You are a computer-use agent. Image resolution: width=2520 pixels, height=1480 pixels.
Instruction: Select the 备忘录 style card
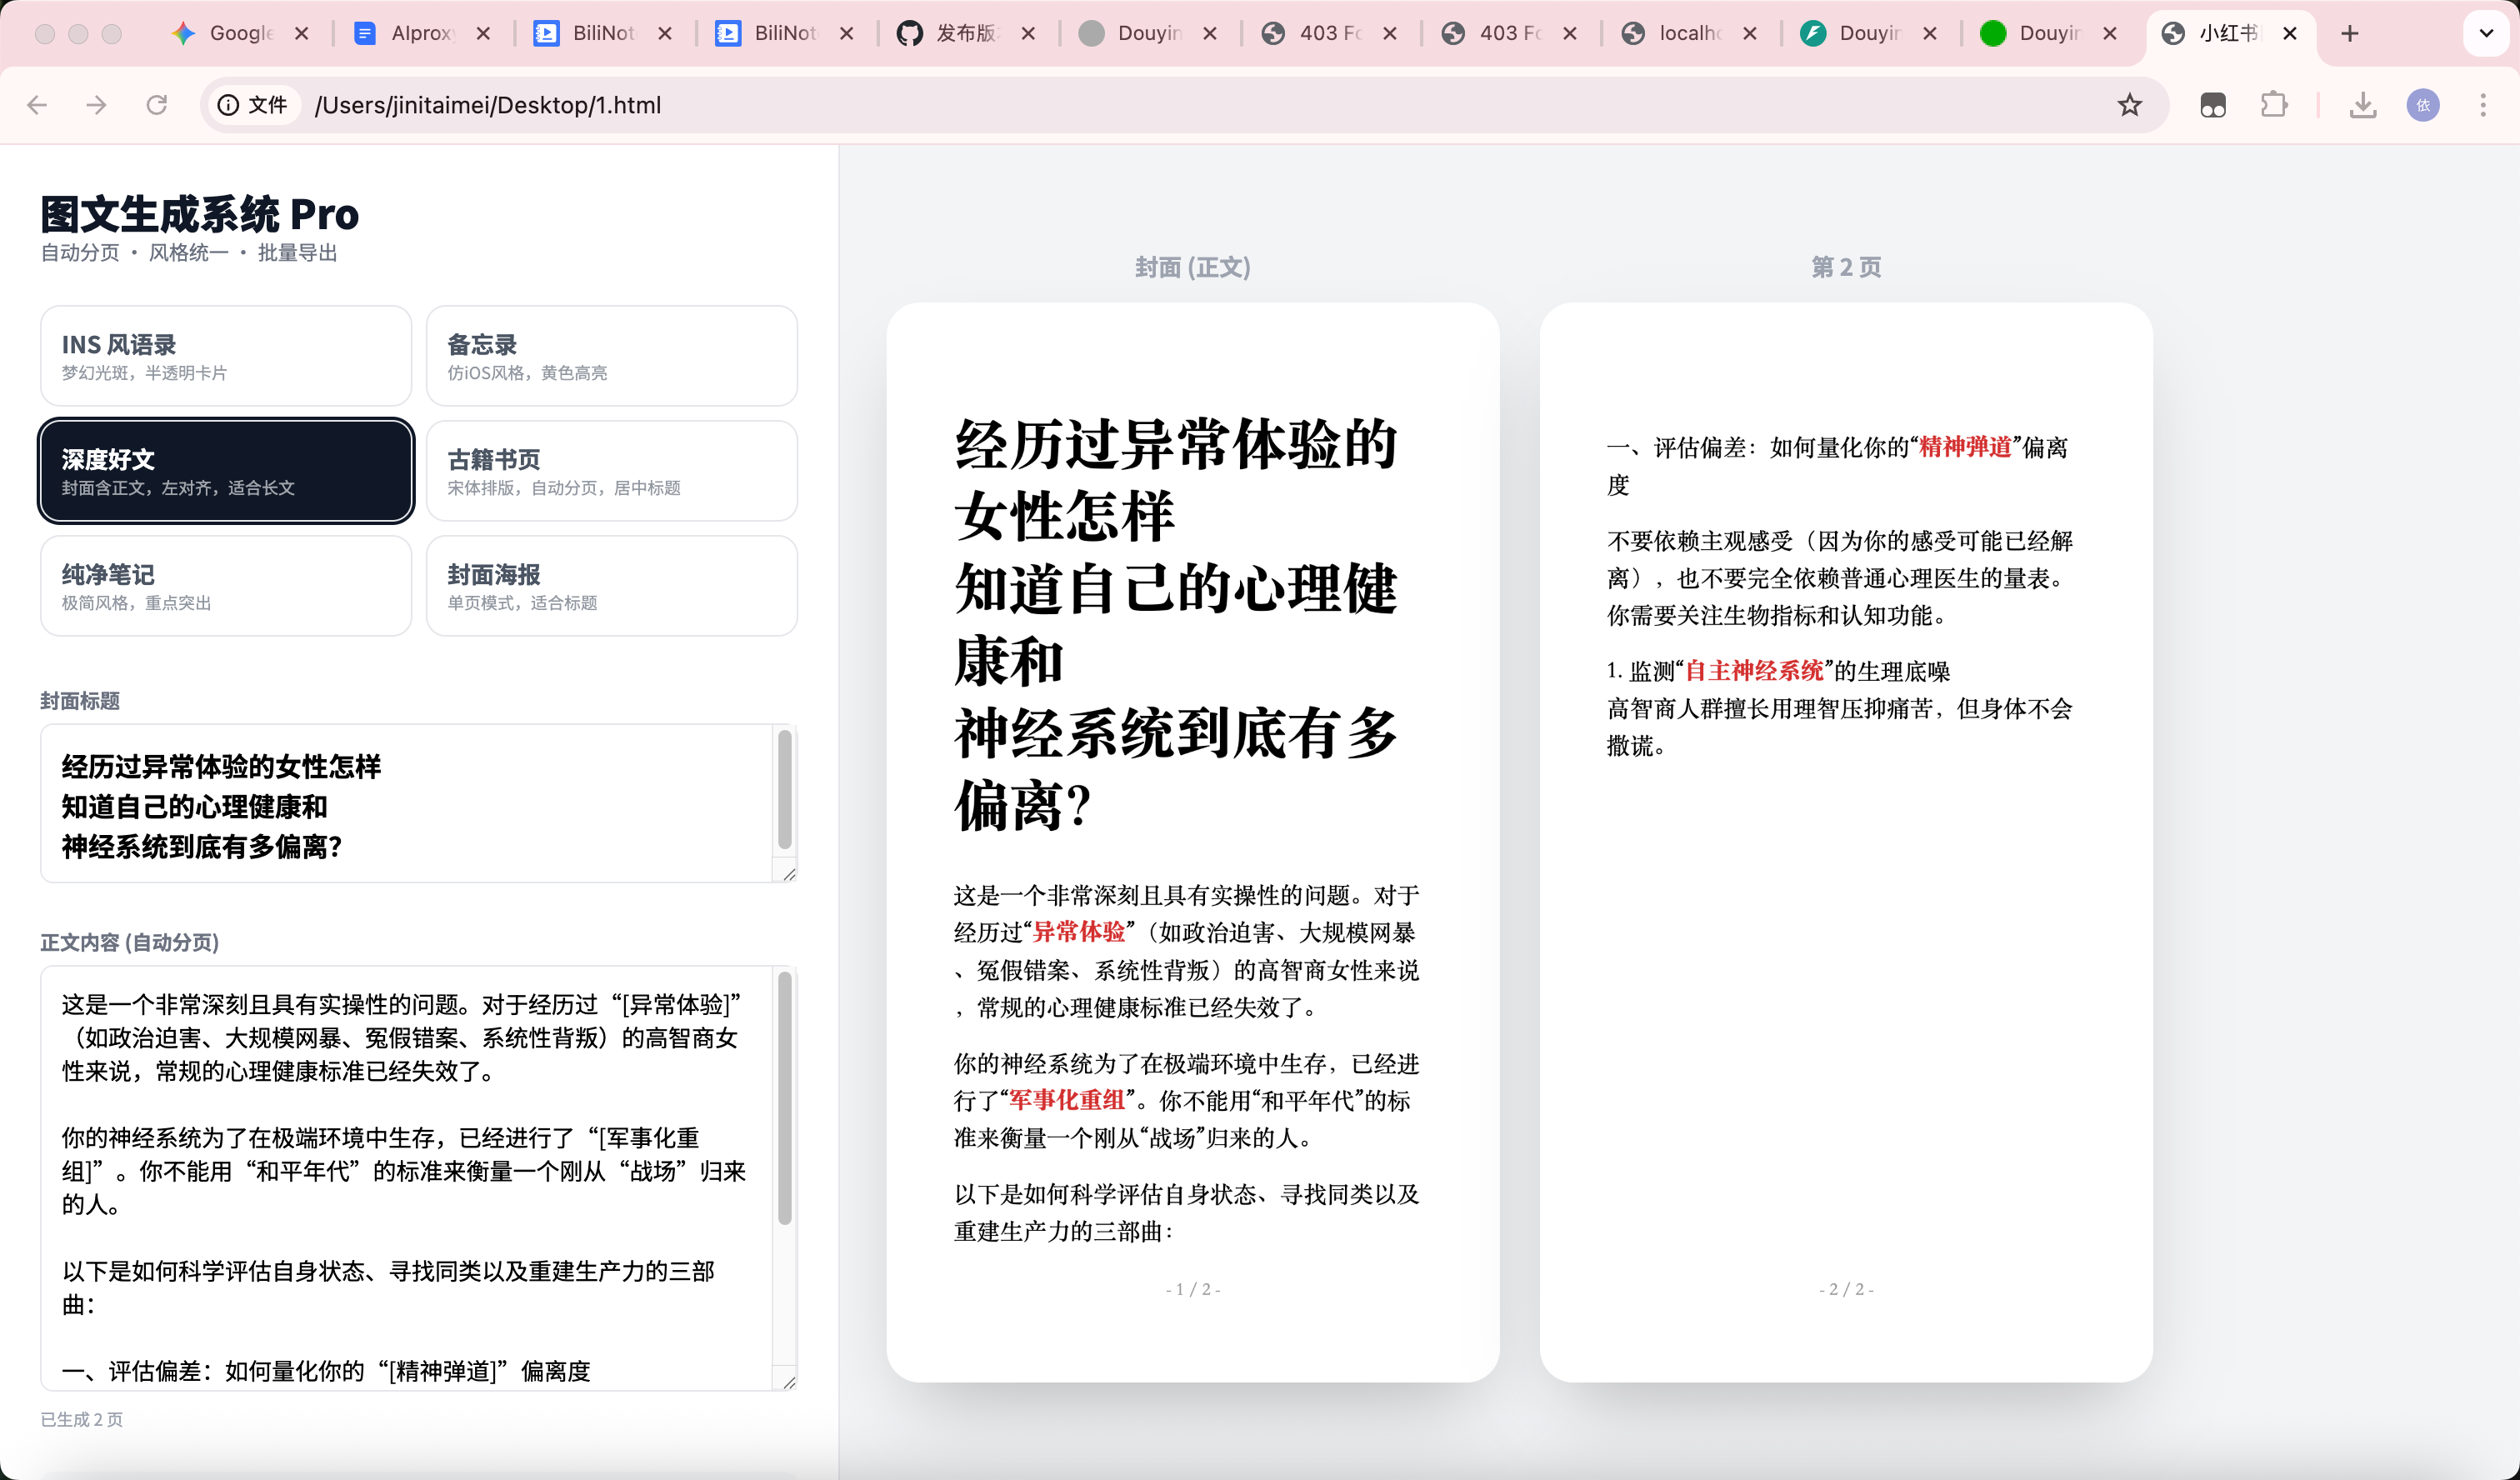611,356
